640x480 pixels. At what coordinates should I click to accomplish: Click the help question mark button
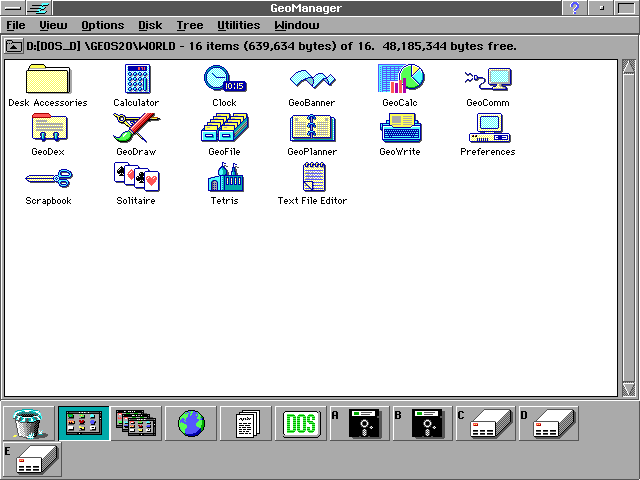pos(575,8)
